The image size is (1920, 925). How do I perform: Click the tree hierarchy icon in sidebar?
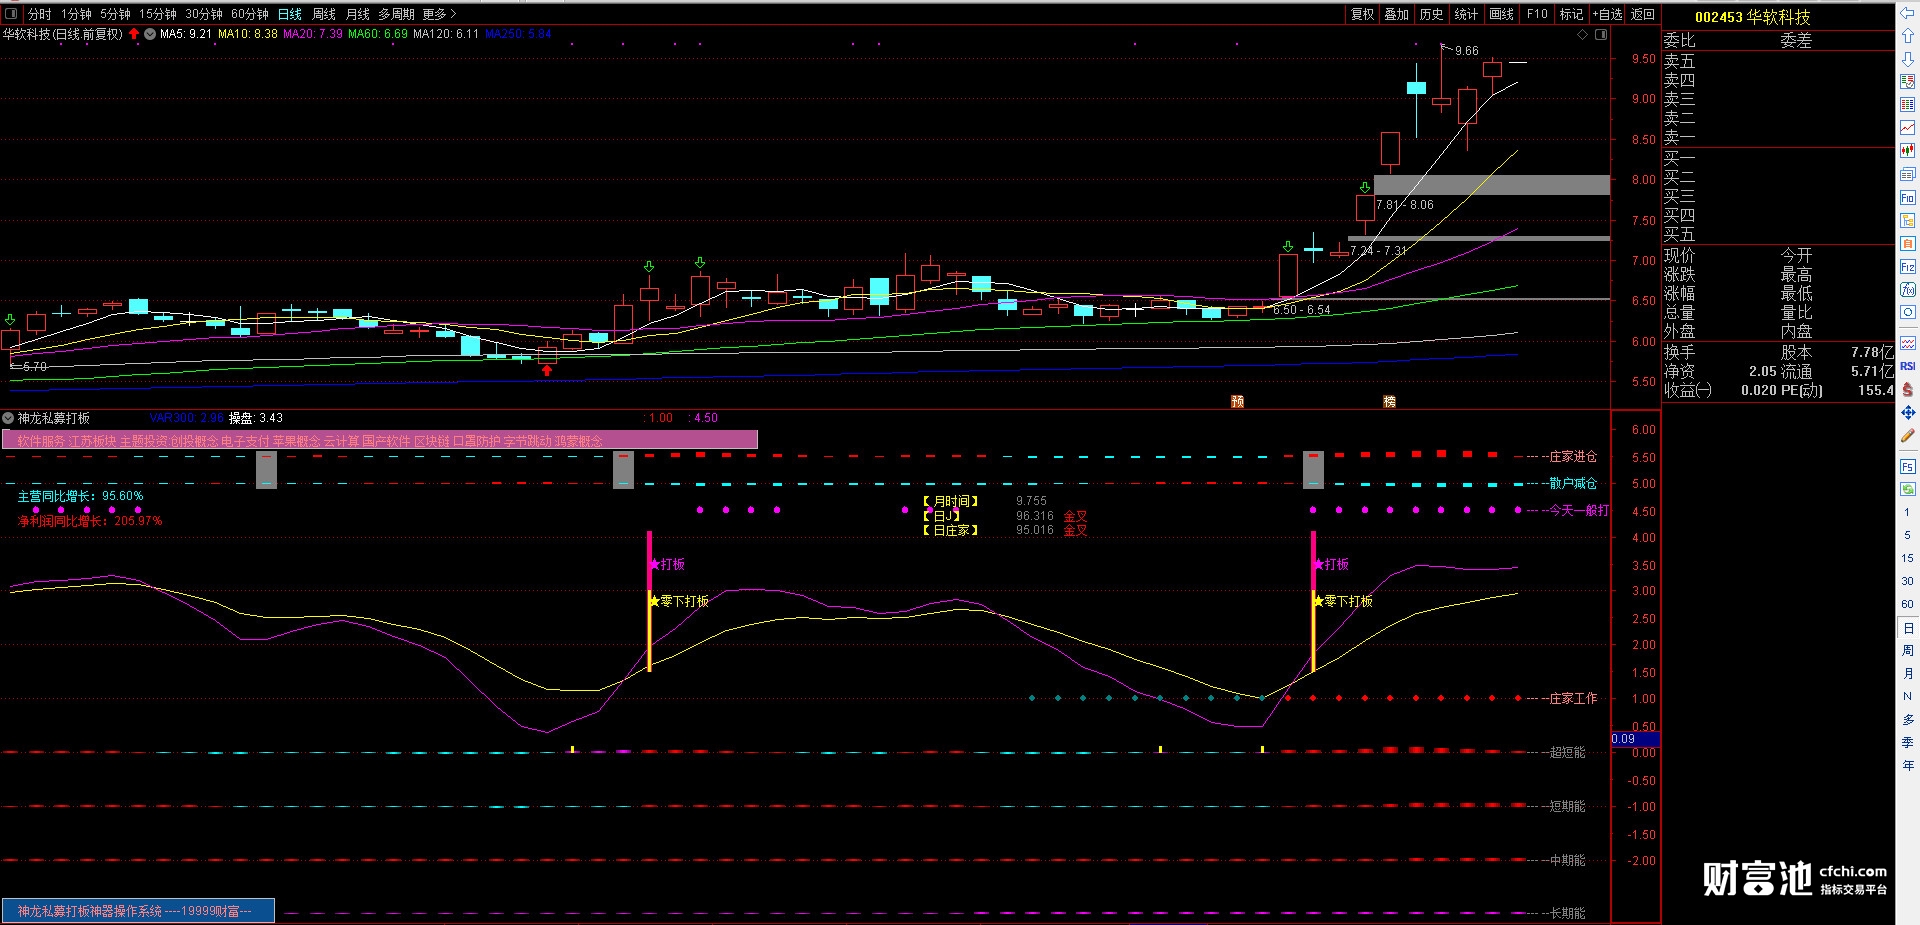[1907, 221]
